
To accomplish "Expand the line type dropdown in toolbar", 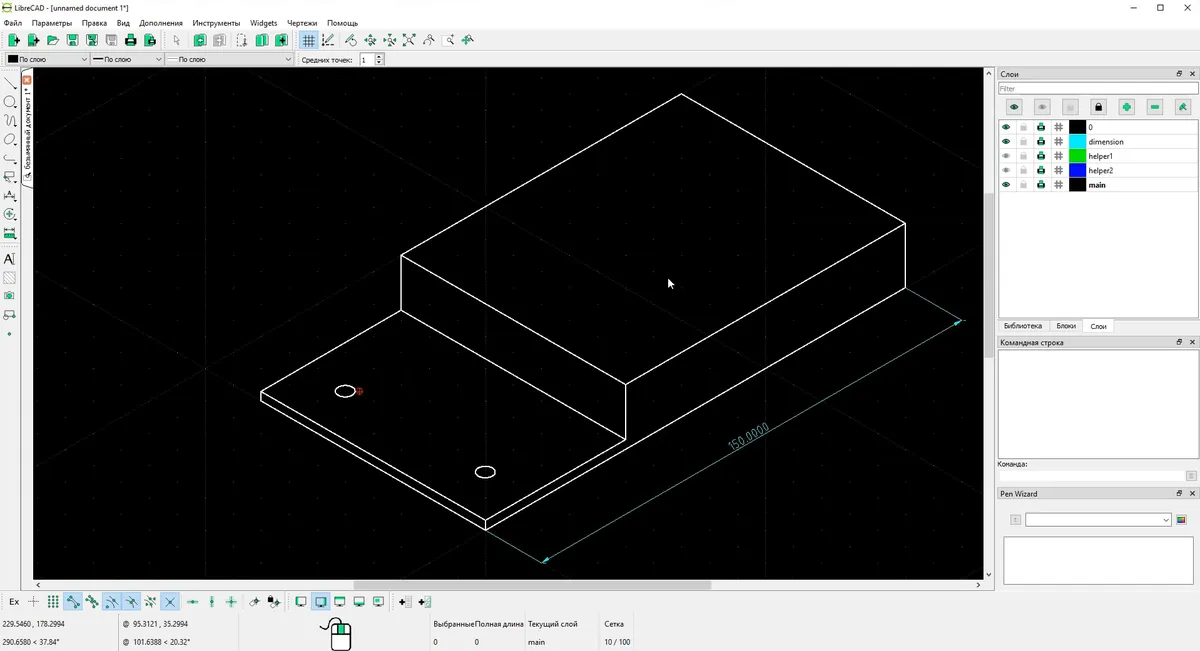I will [229, 60].
